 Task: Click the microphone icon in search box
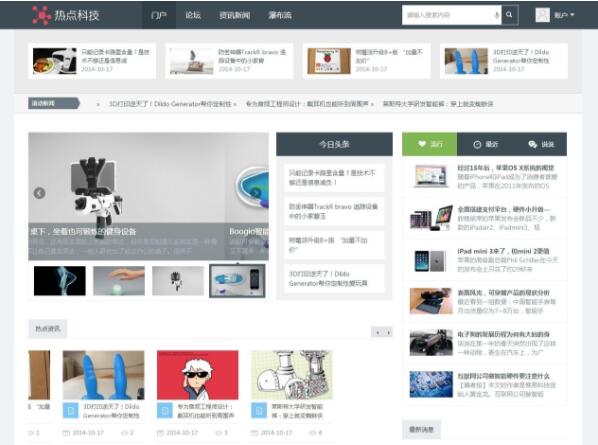click(497, 15)
